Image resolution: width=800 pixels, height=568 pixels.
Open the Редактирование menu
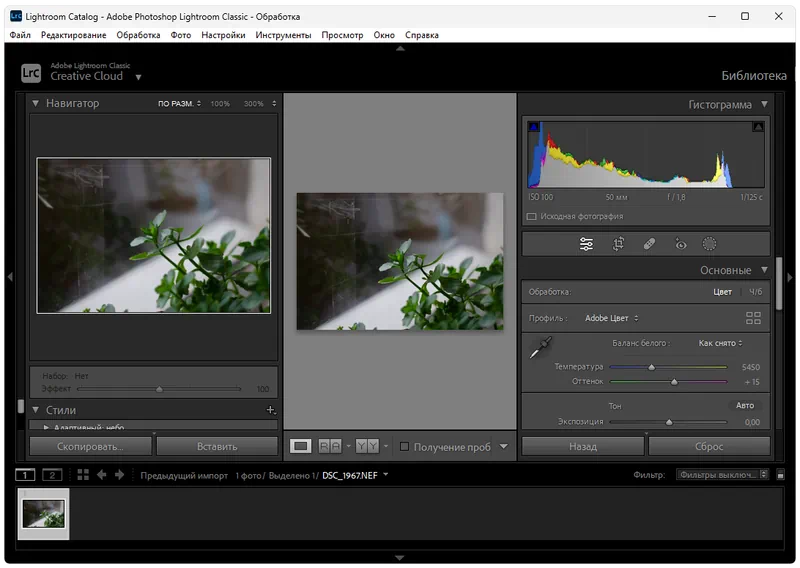pos(73,35)
